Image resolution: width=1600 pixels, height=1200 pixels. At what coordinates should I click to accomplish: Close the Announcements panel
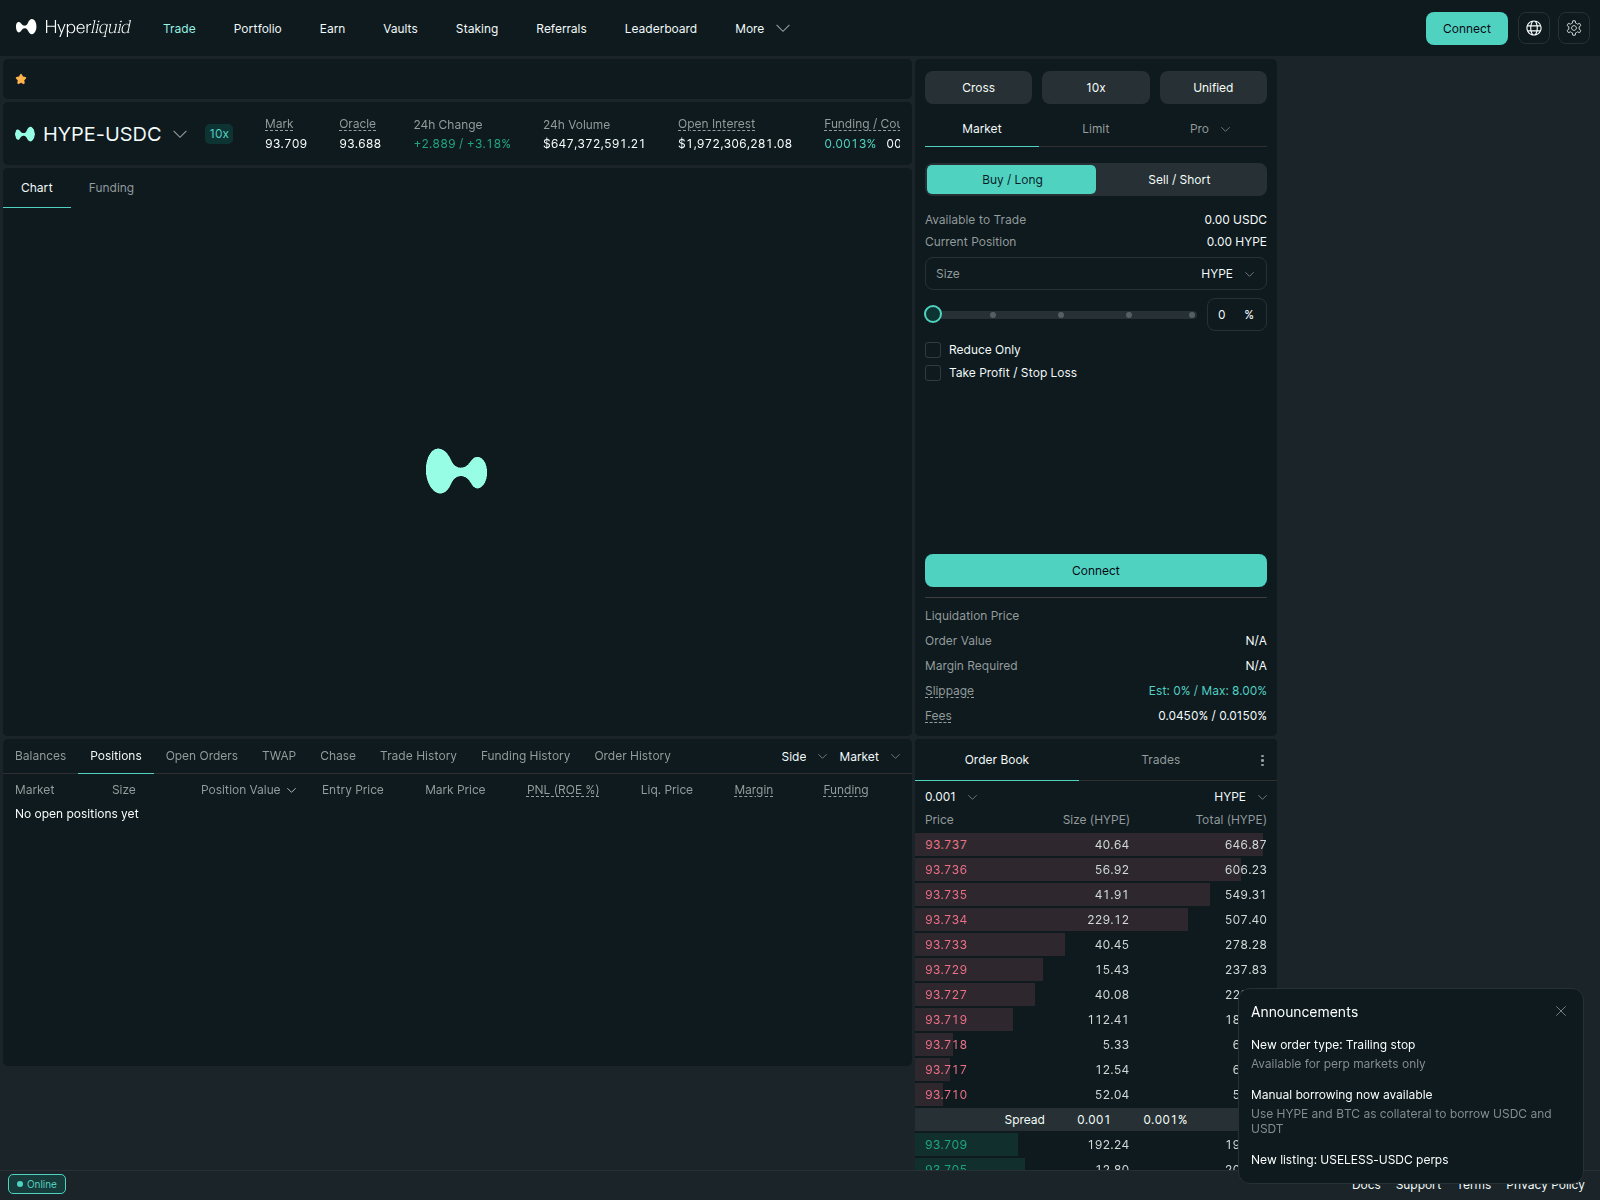coord(1561,1011)
